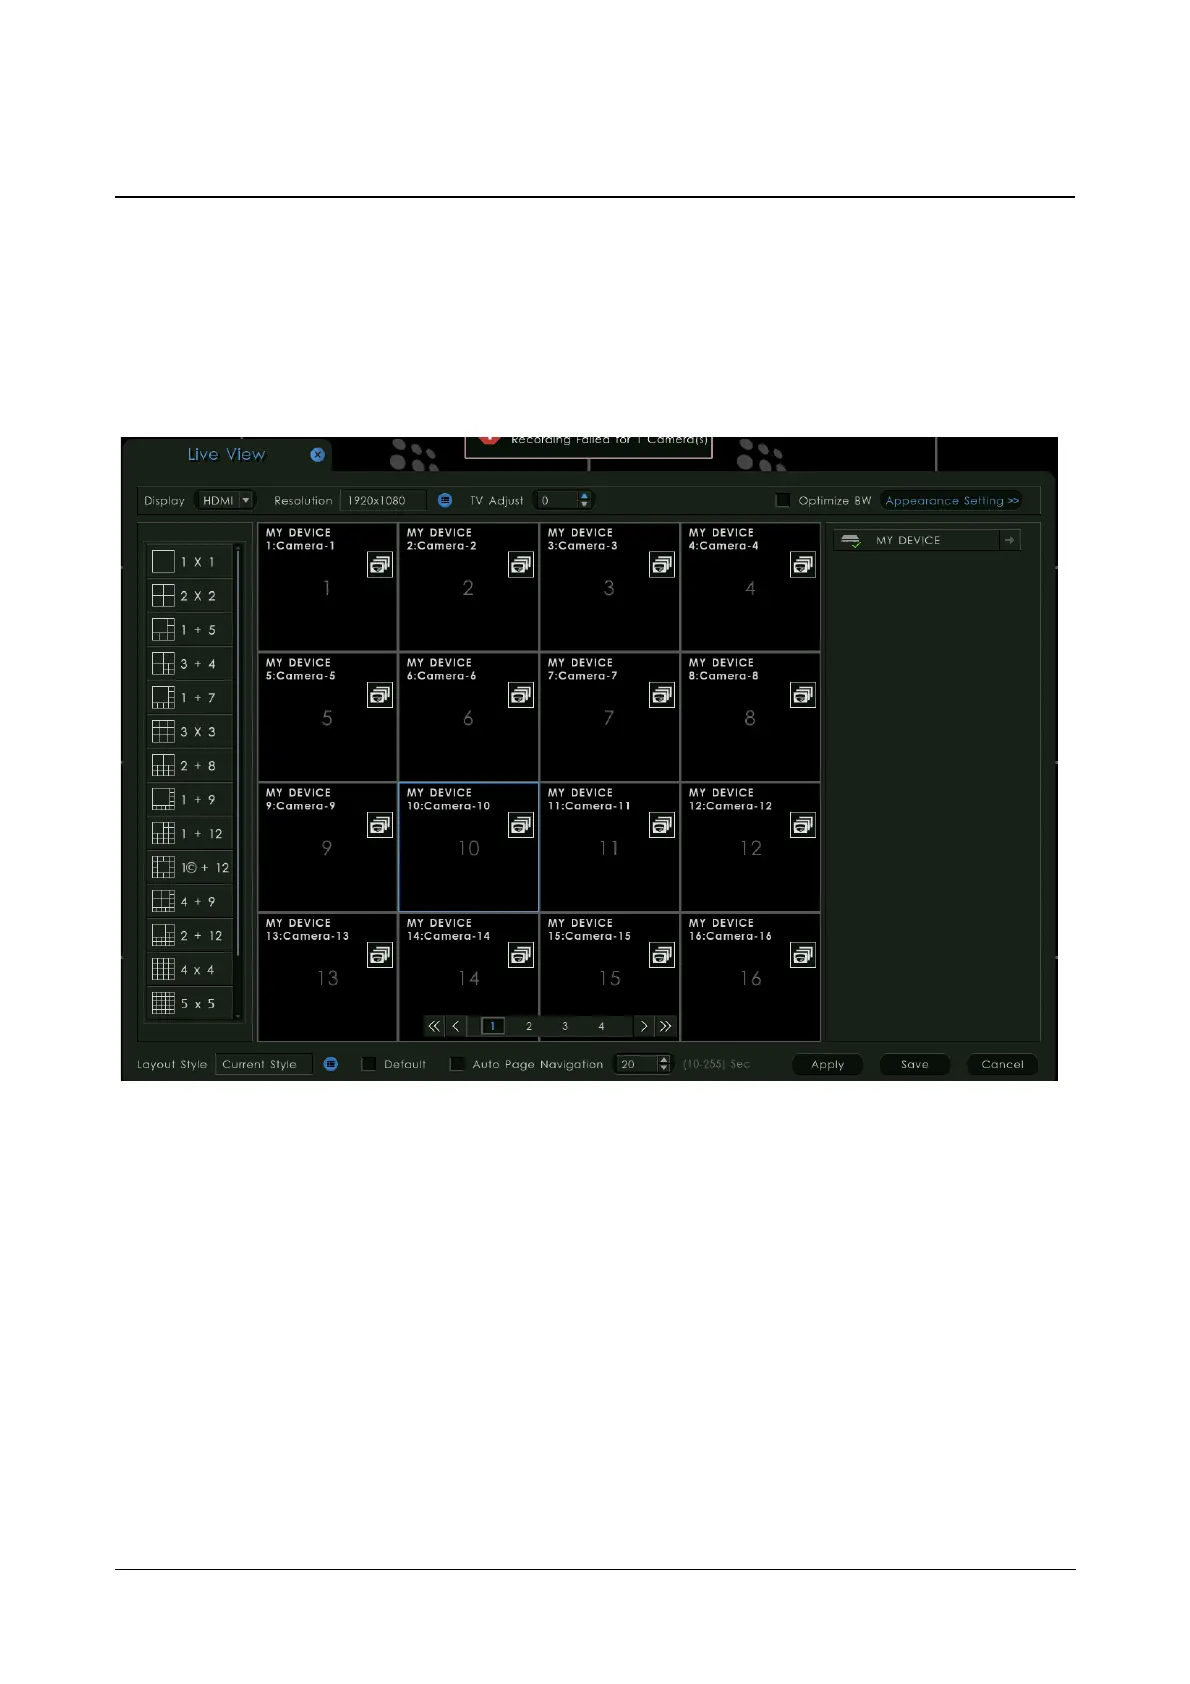Jump to the last page
Image resolution: width=1190 pixels, height=1684 pixels.
click(665, 1026)
